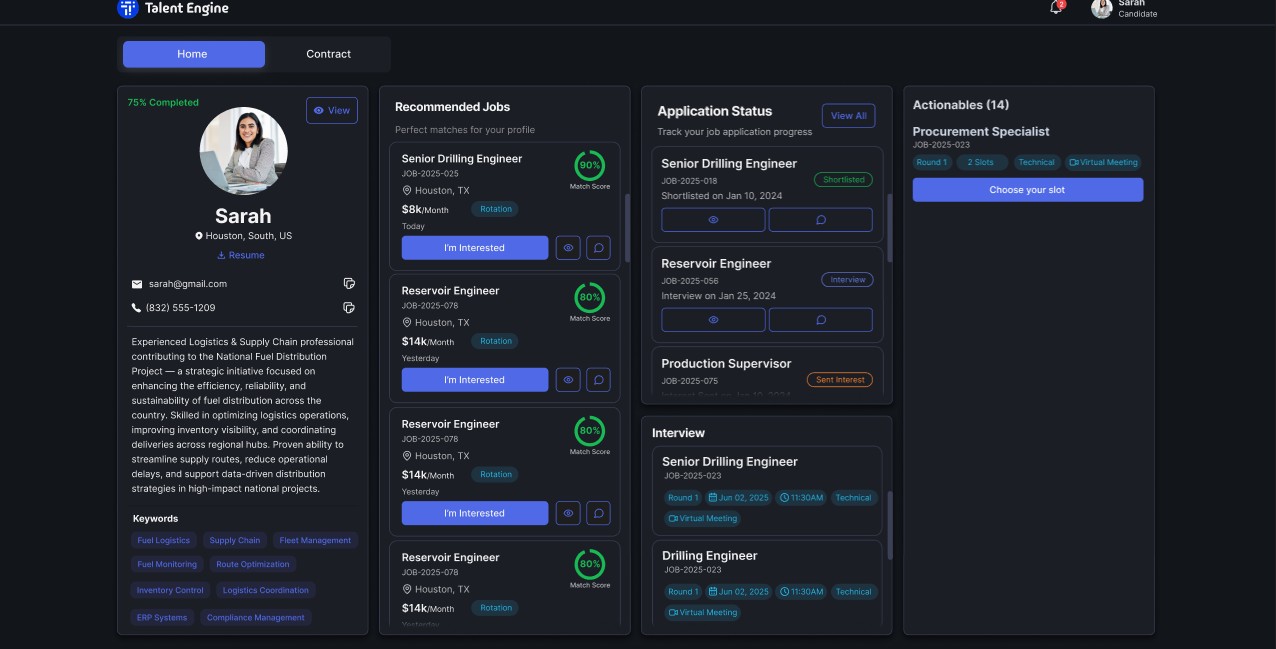Open the notifications bell
The width and height of the screenshot is (1276, 649).
(x=1055, y=8)
